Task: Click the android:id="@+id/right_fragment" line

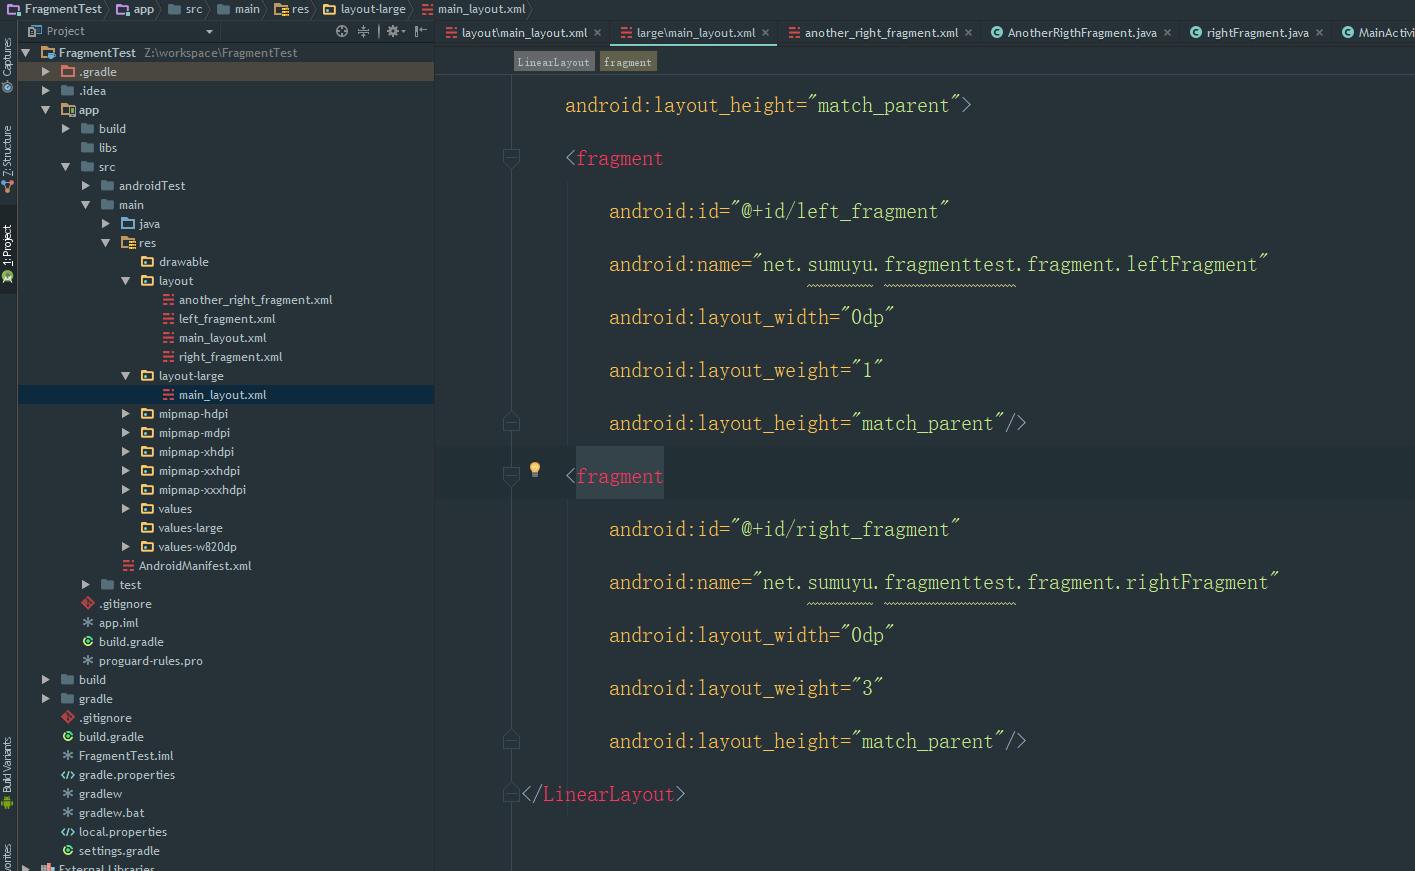Action: [785, 529]
